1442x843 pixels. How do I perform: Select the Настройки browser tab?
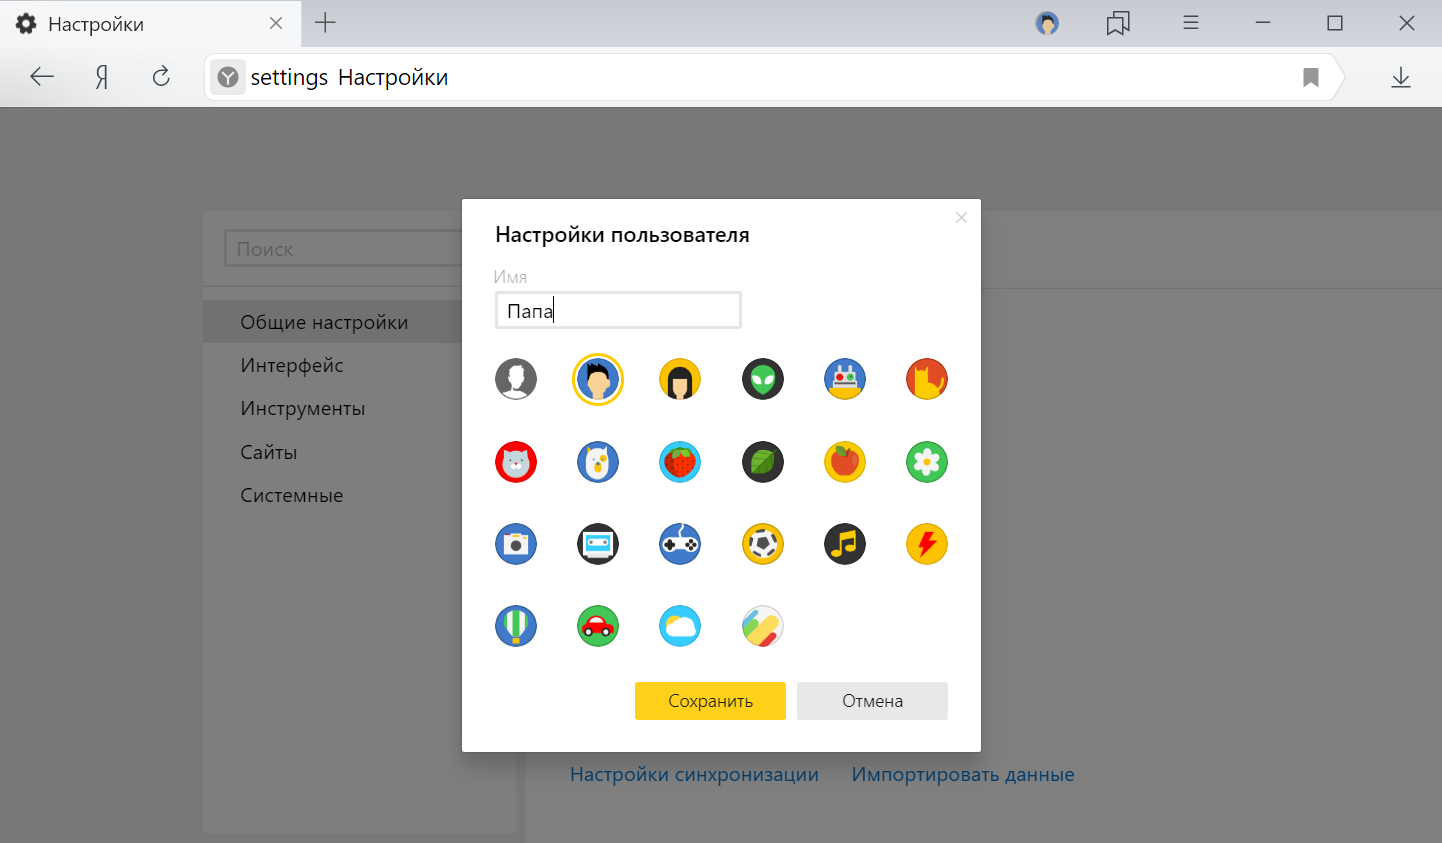coord(150,23)
